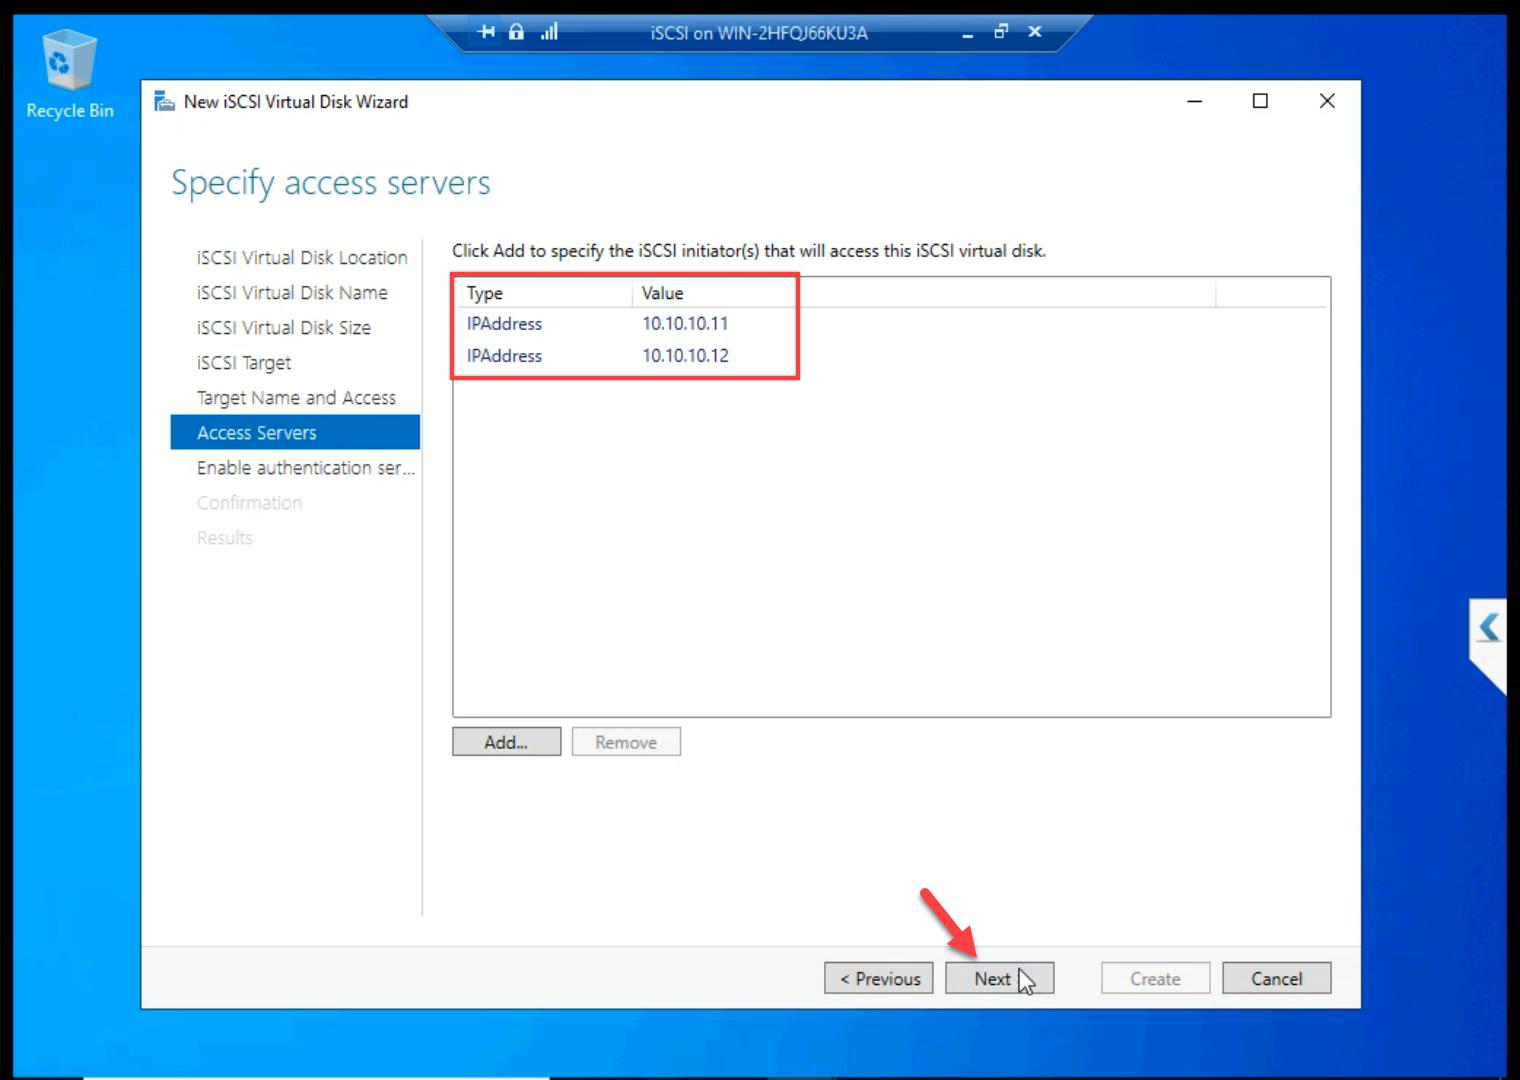Image resolution: width=1520 pixels, height=1080 pixels.
Task: Sort by the Type column header
Action: pyautogui.click(x=544, y=293)
